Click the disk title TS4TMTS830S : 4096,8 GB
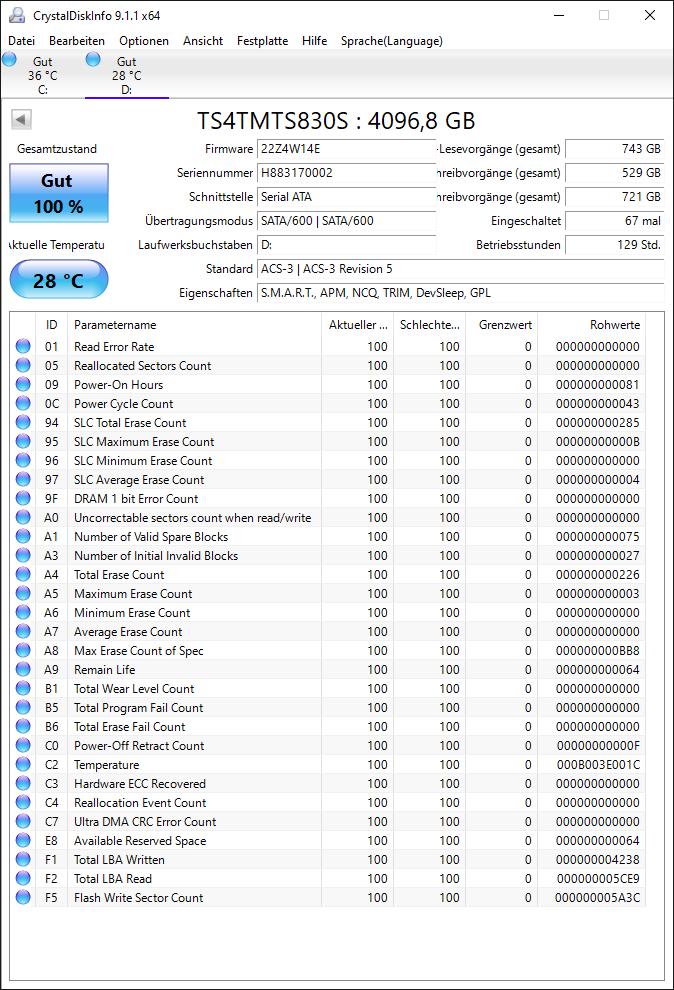 [336, 120]
